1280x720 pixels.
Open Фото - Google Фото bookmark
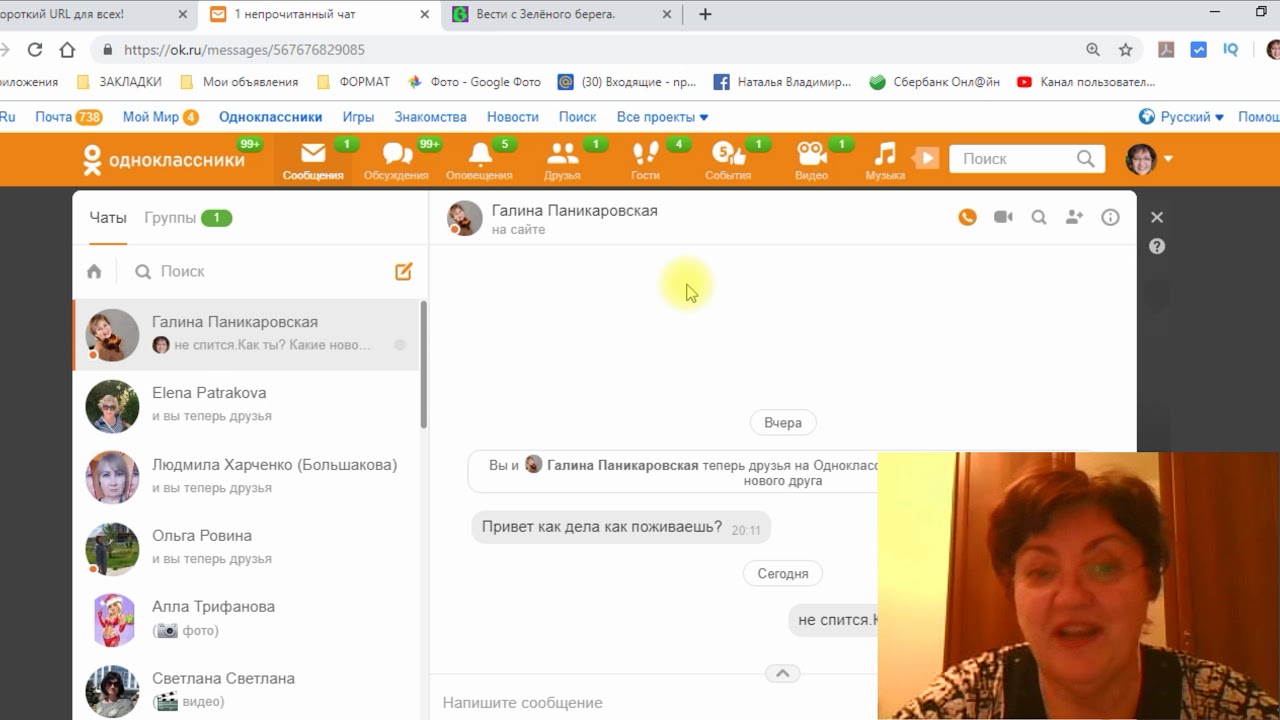[x=473, y=82]
